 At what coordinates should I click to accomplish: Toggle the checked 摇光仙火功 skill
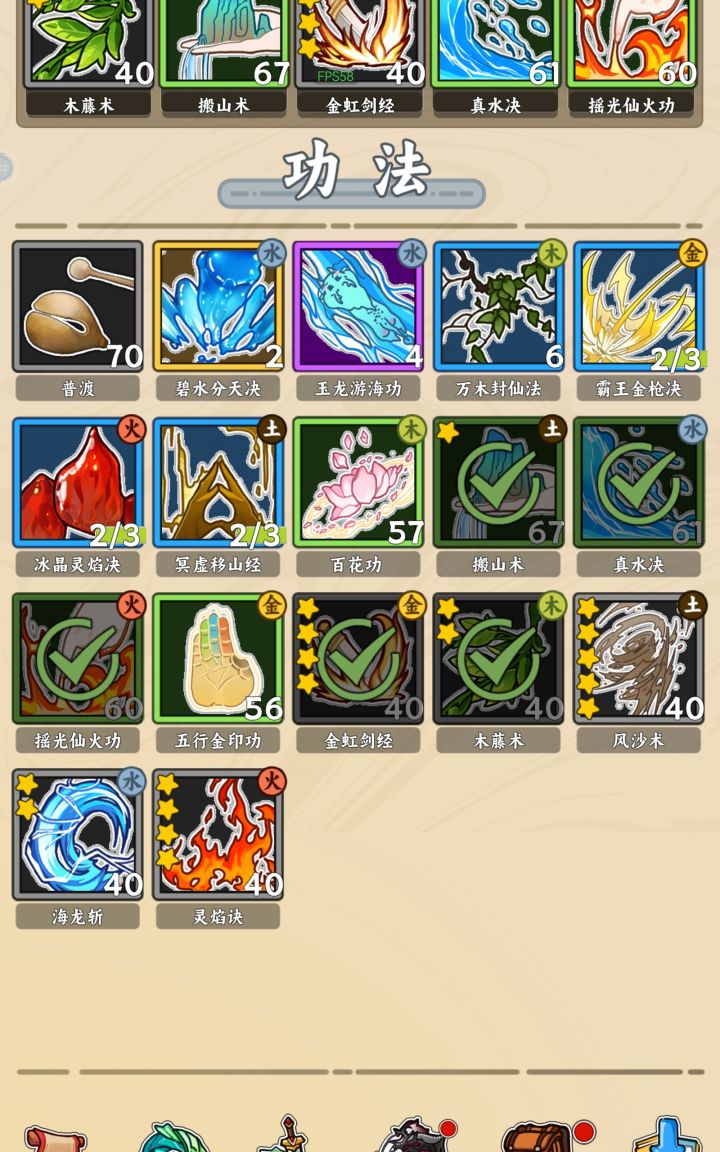[x=77, y=658]
